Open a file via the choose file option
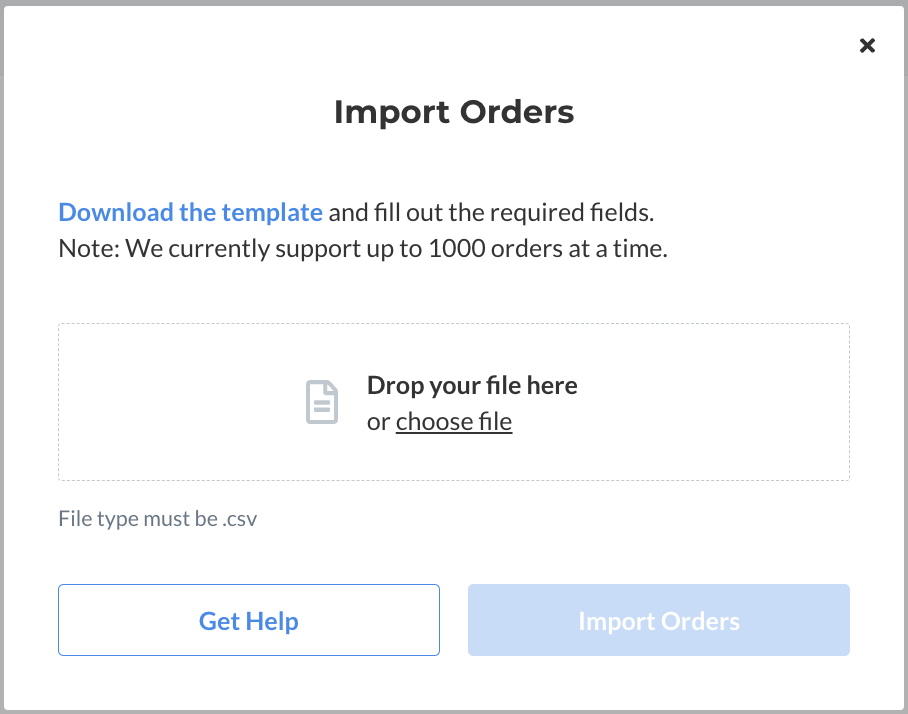This screenshot has width=908, height=714. [453, 421]
